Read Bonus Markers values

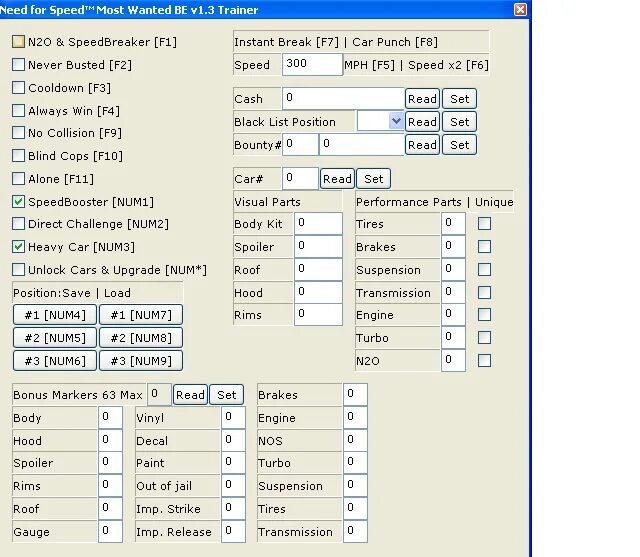coord(190,395)
